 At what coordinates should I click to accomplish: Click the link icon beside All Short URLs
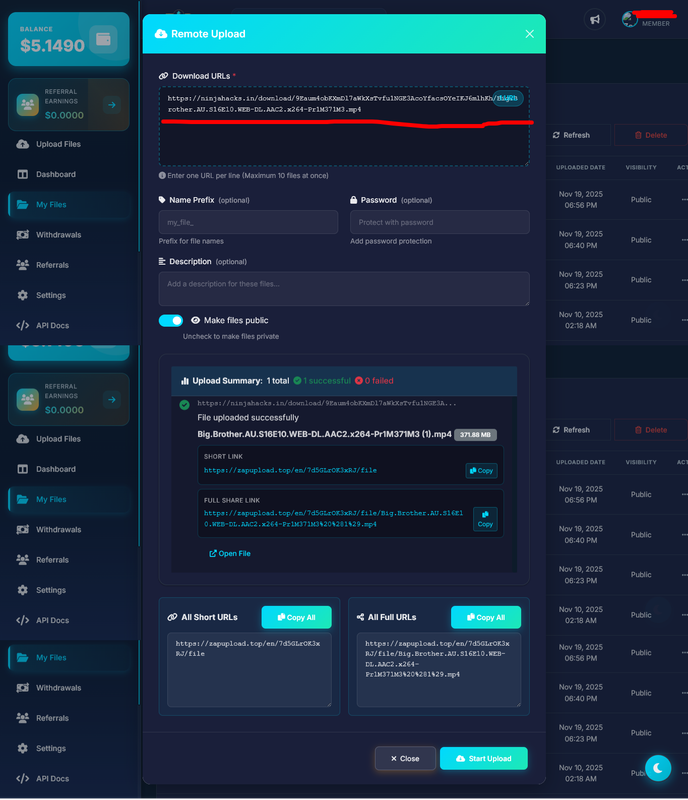tap(173, 617)
